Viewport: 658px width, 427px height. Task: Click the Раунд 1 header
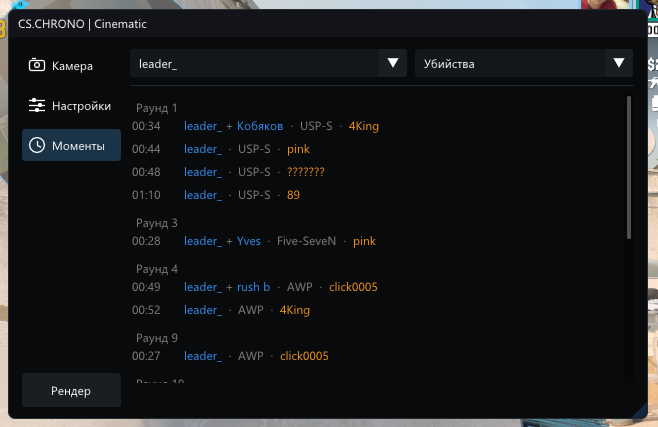coord(157,108)
